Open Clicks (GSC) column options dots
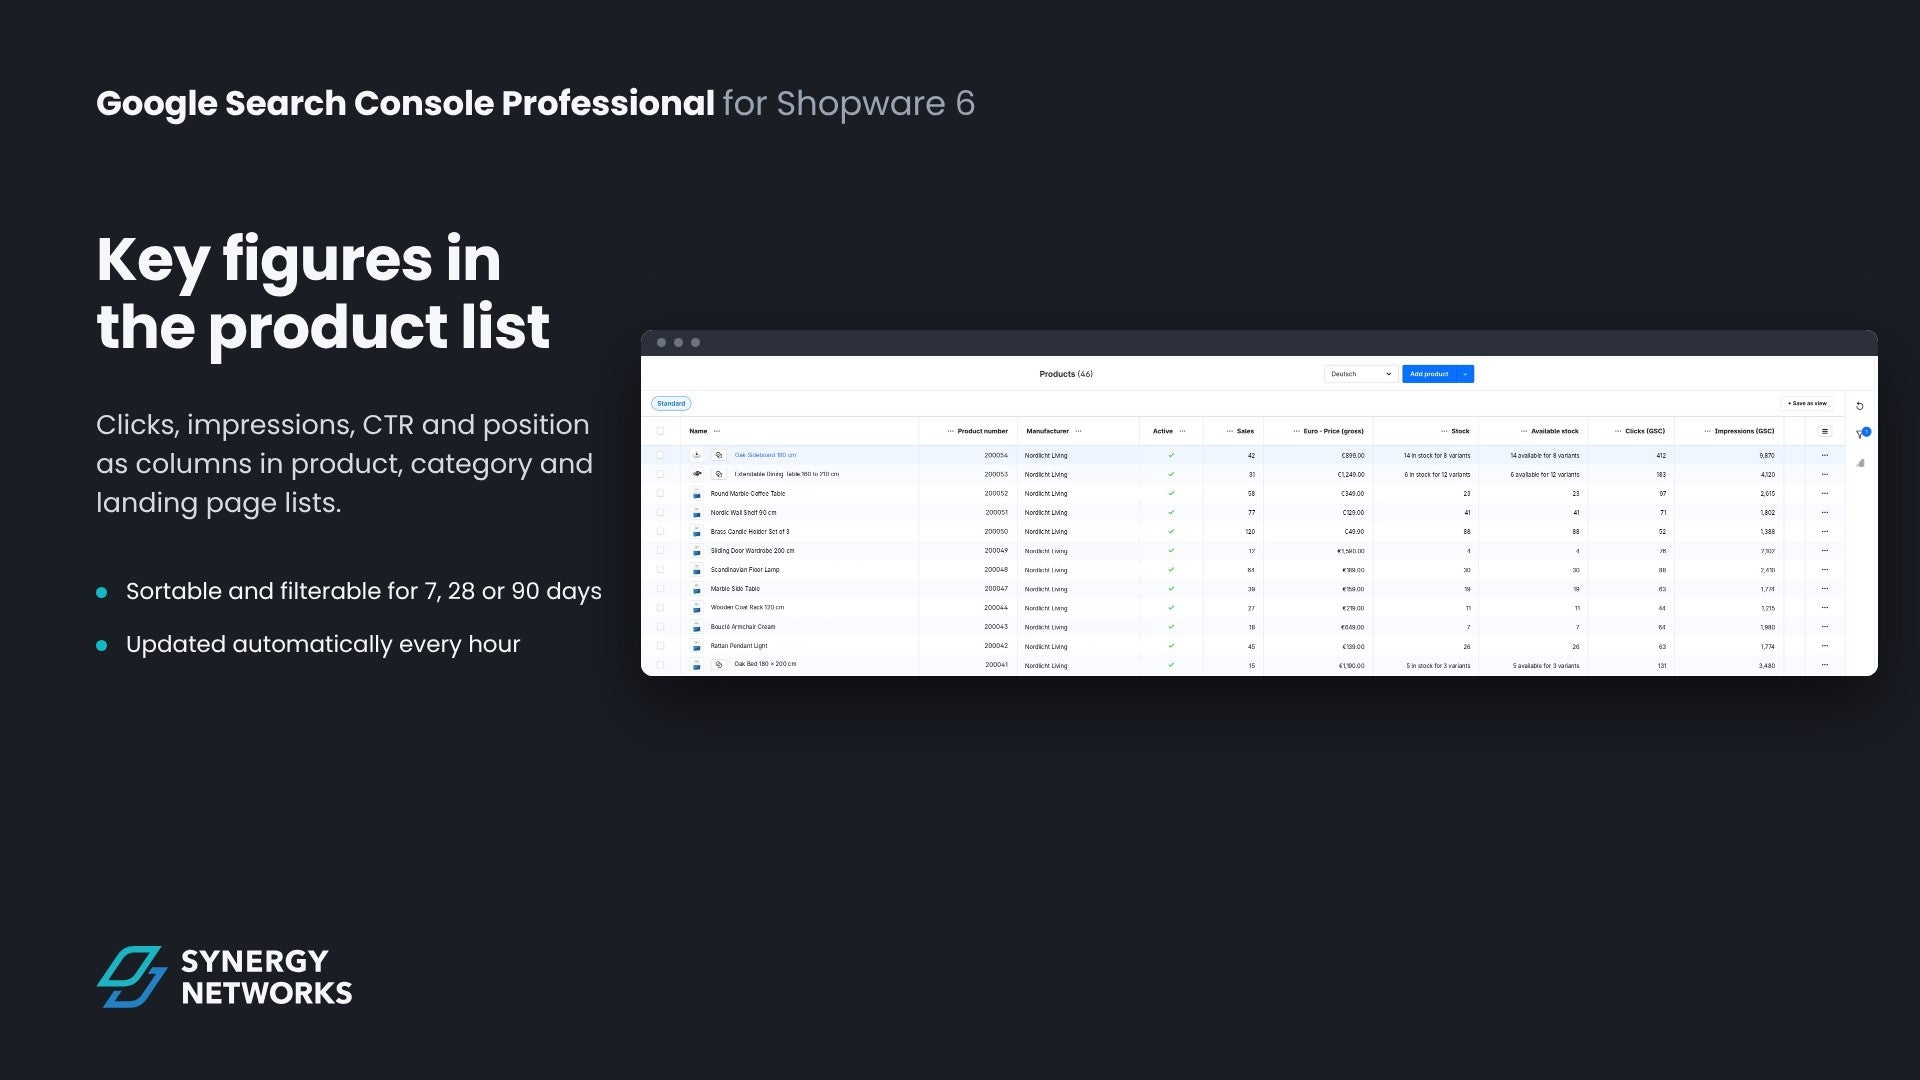 click(x=1618, y=431)
